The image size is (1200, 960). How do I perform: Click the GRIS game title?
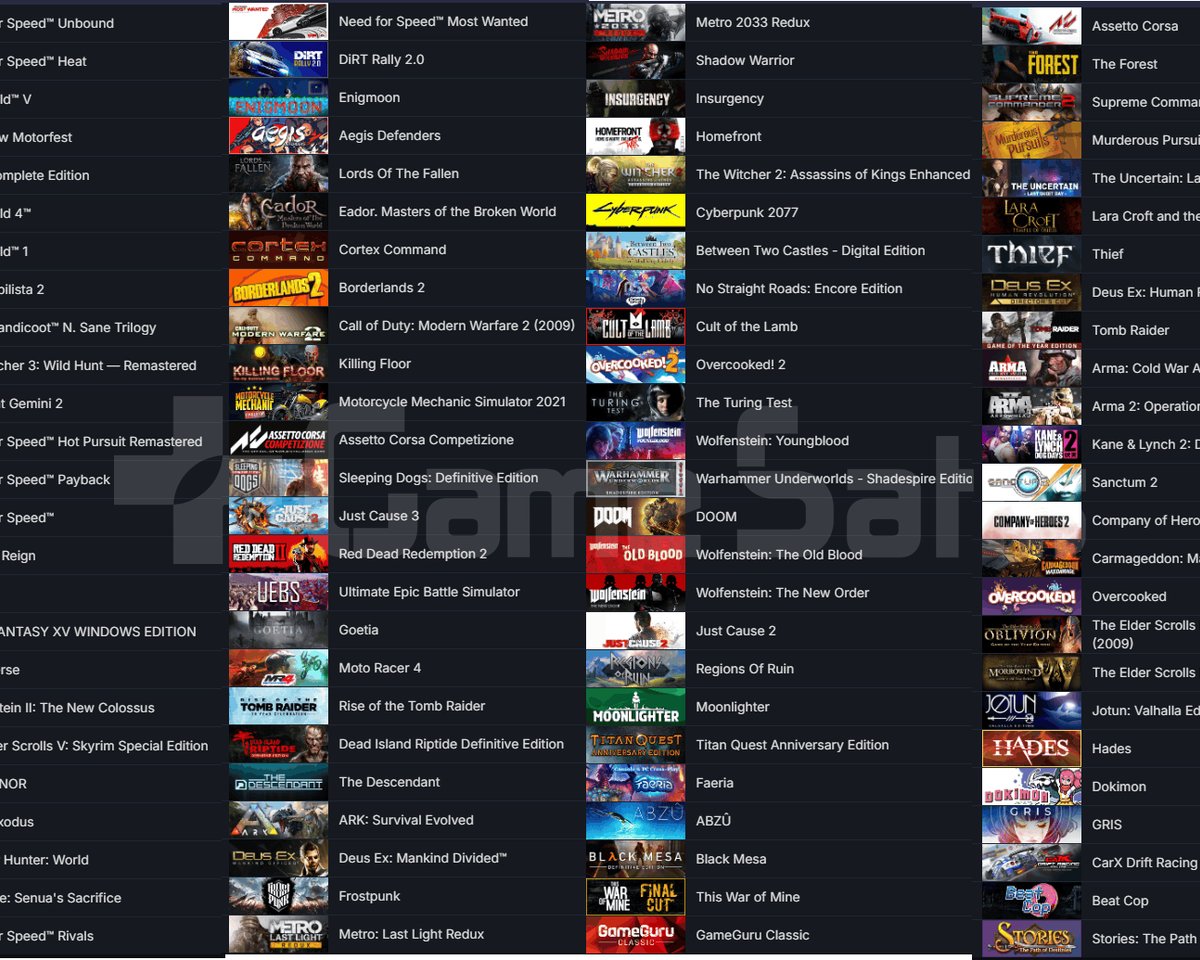click(x=1107, y=824)
